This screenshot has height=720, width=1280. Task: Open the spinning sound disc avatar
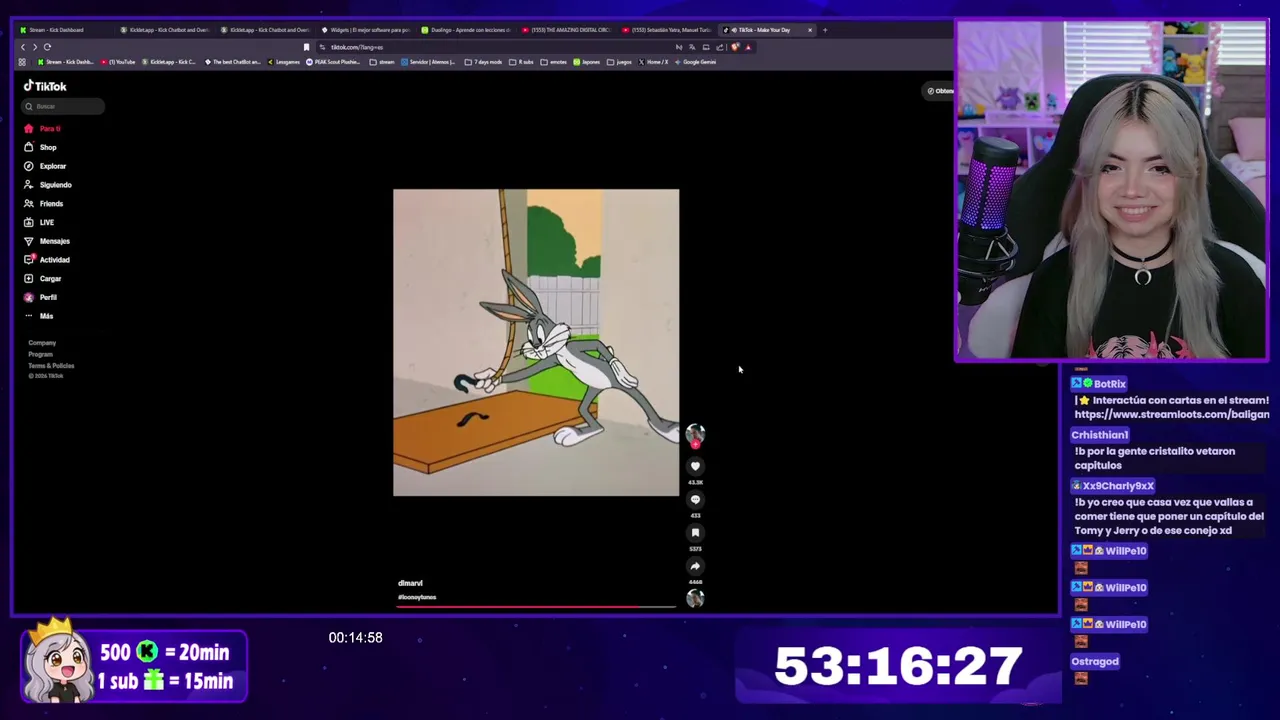695,598
